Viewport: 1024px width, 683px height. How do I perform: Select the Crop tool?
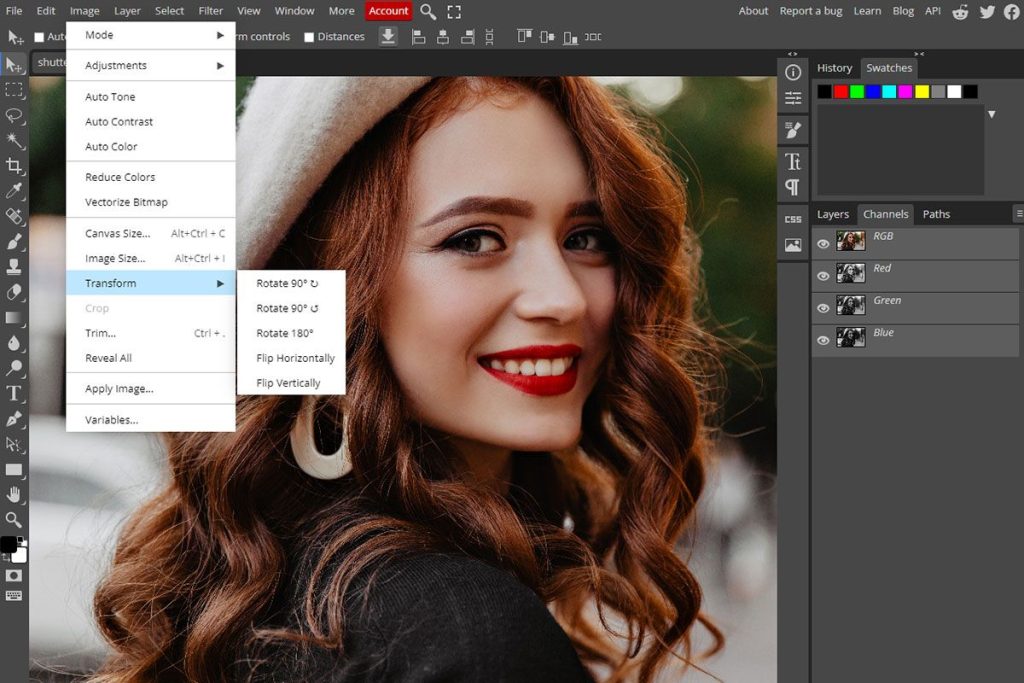[14, 166]
